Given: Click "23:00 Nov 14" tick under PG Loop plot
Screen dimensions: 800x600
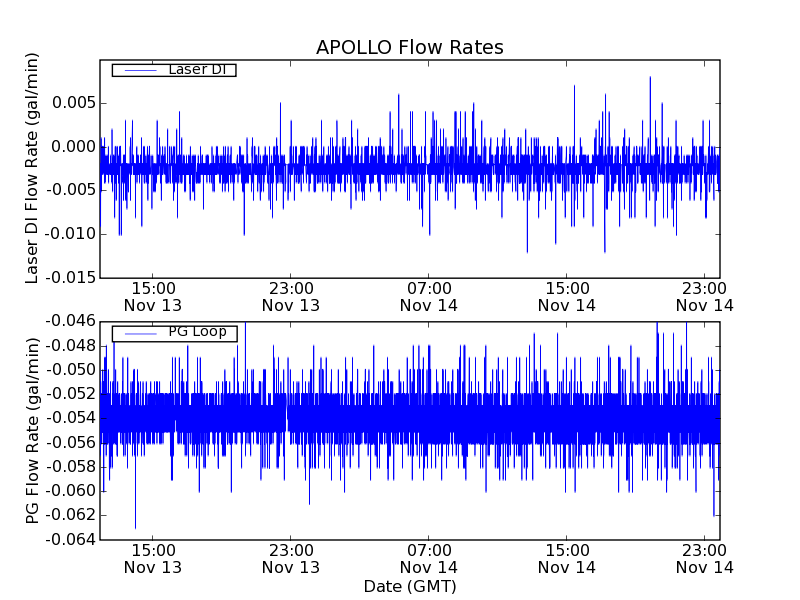Looking at the screenshot, I should point(705,558).
